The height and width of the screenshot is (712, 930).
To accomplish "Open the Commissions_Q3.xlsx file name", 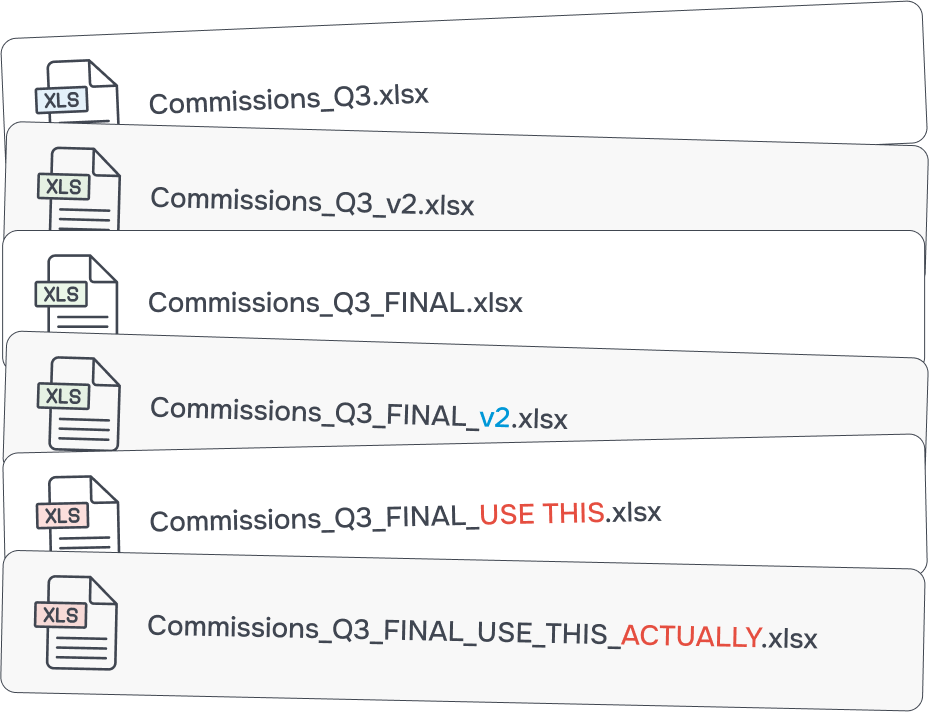I will pyautogui.click(x=288, y=99).
